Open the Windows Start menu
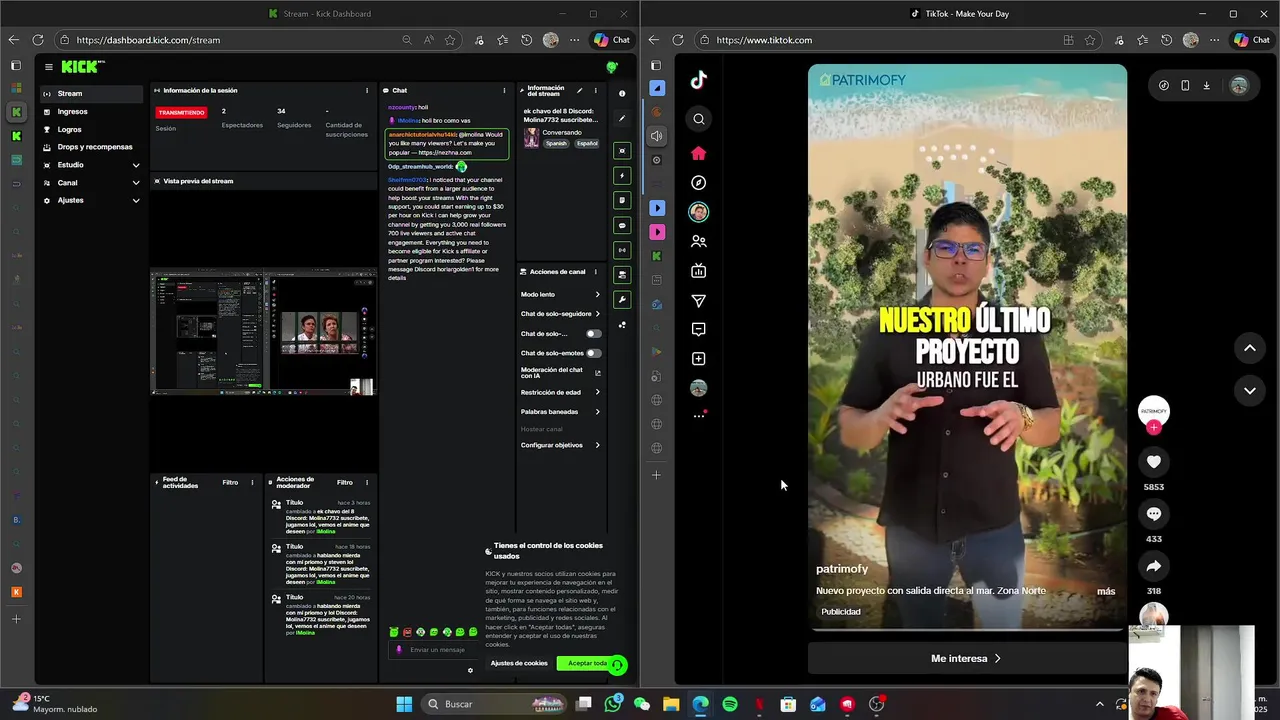 click(x=404, y=704)
